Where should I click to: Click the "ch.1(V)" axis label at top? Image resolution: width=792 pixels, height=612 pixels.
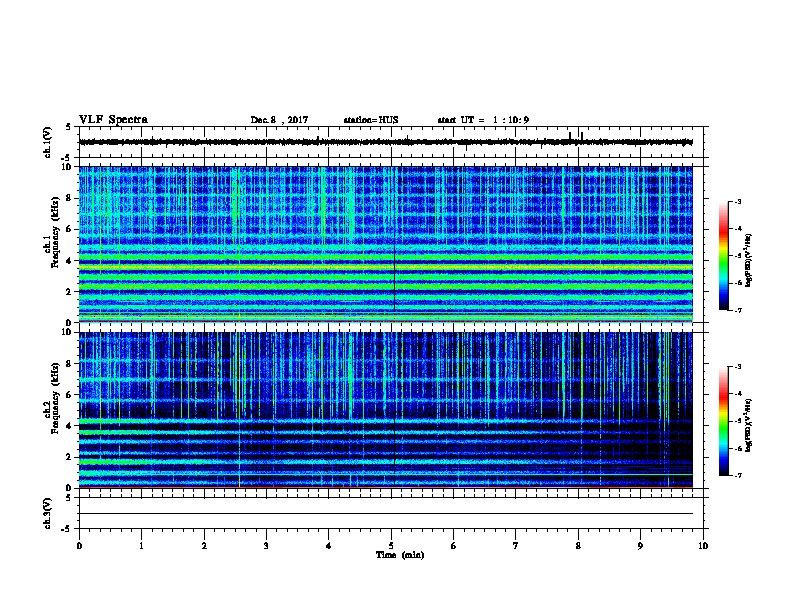(48, 142)
